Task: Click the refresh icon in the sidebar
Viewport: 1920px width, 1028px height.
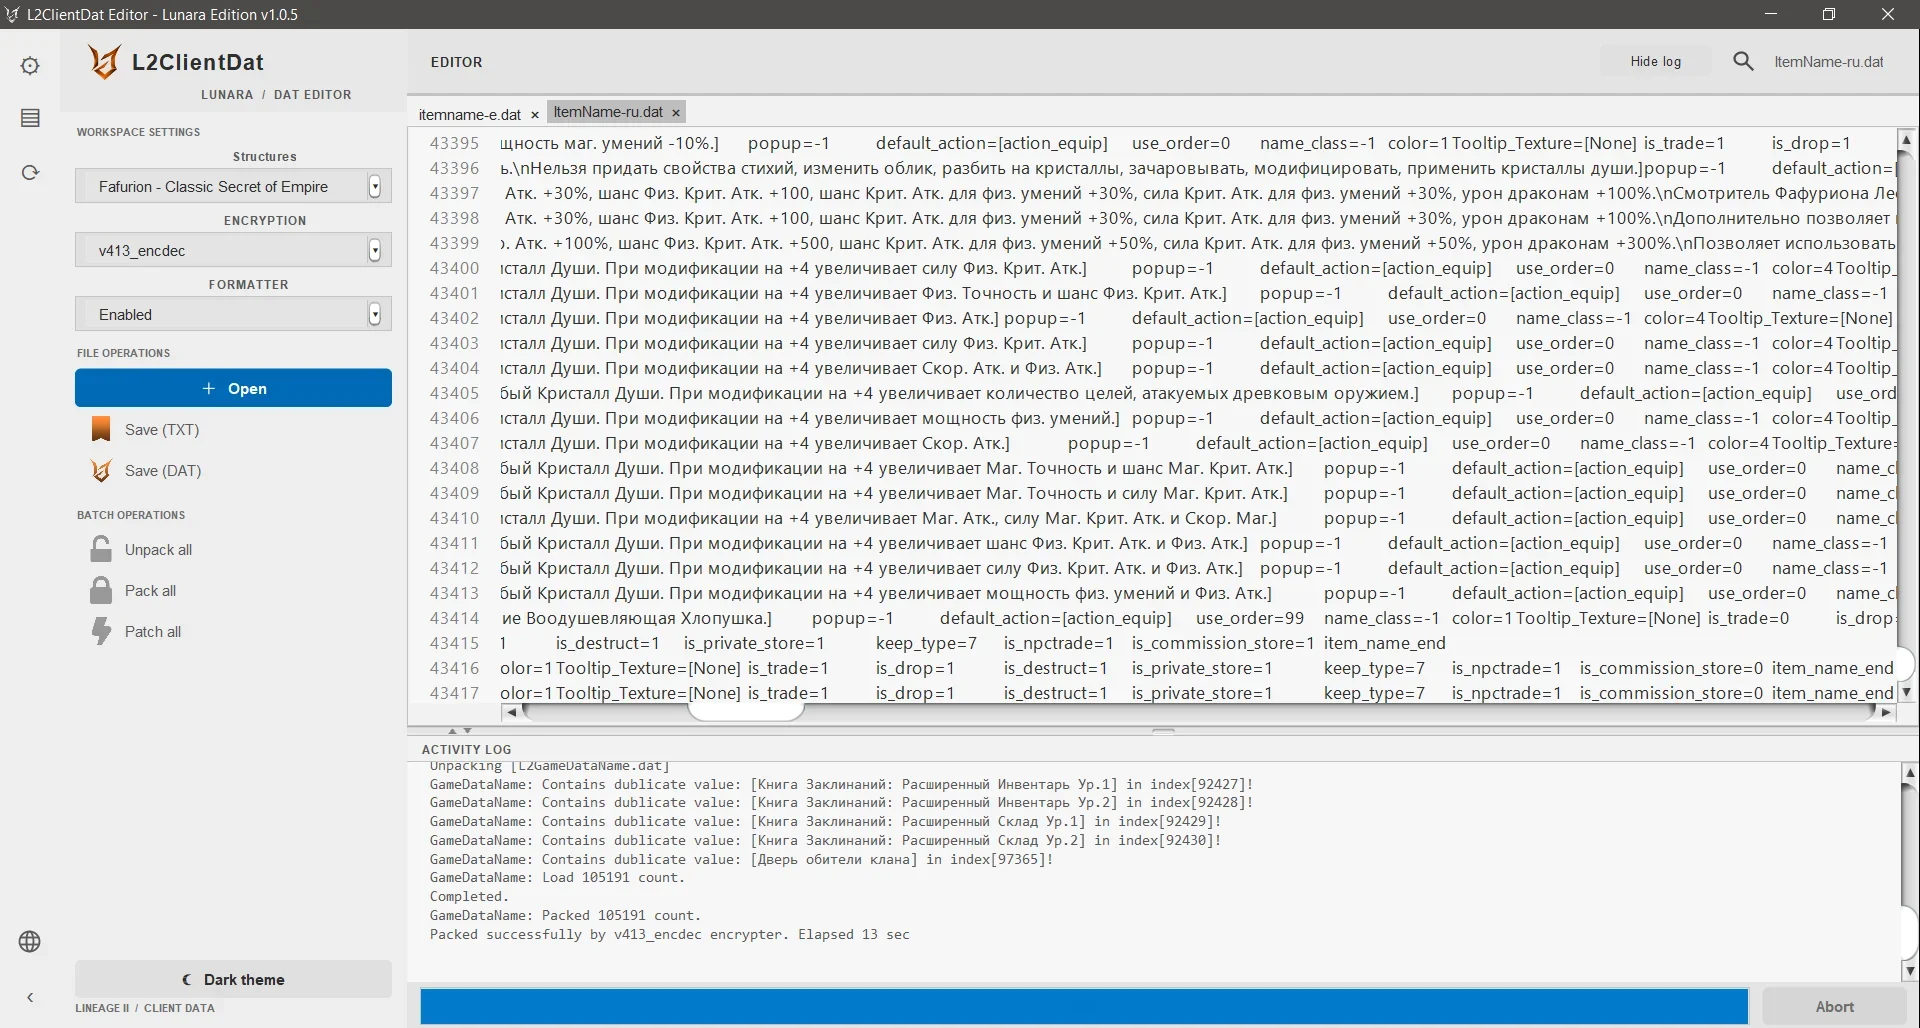Action: 30,172
